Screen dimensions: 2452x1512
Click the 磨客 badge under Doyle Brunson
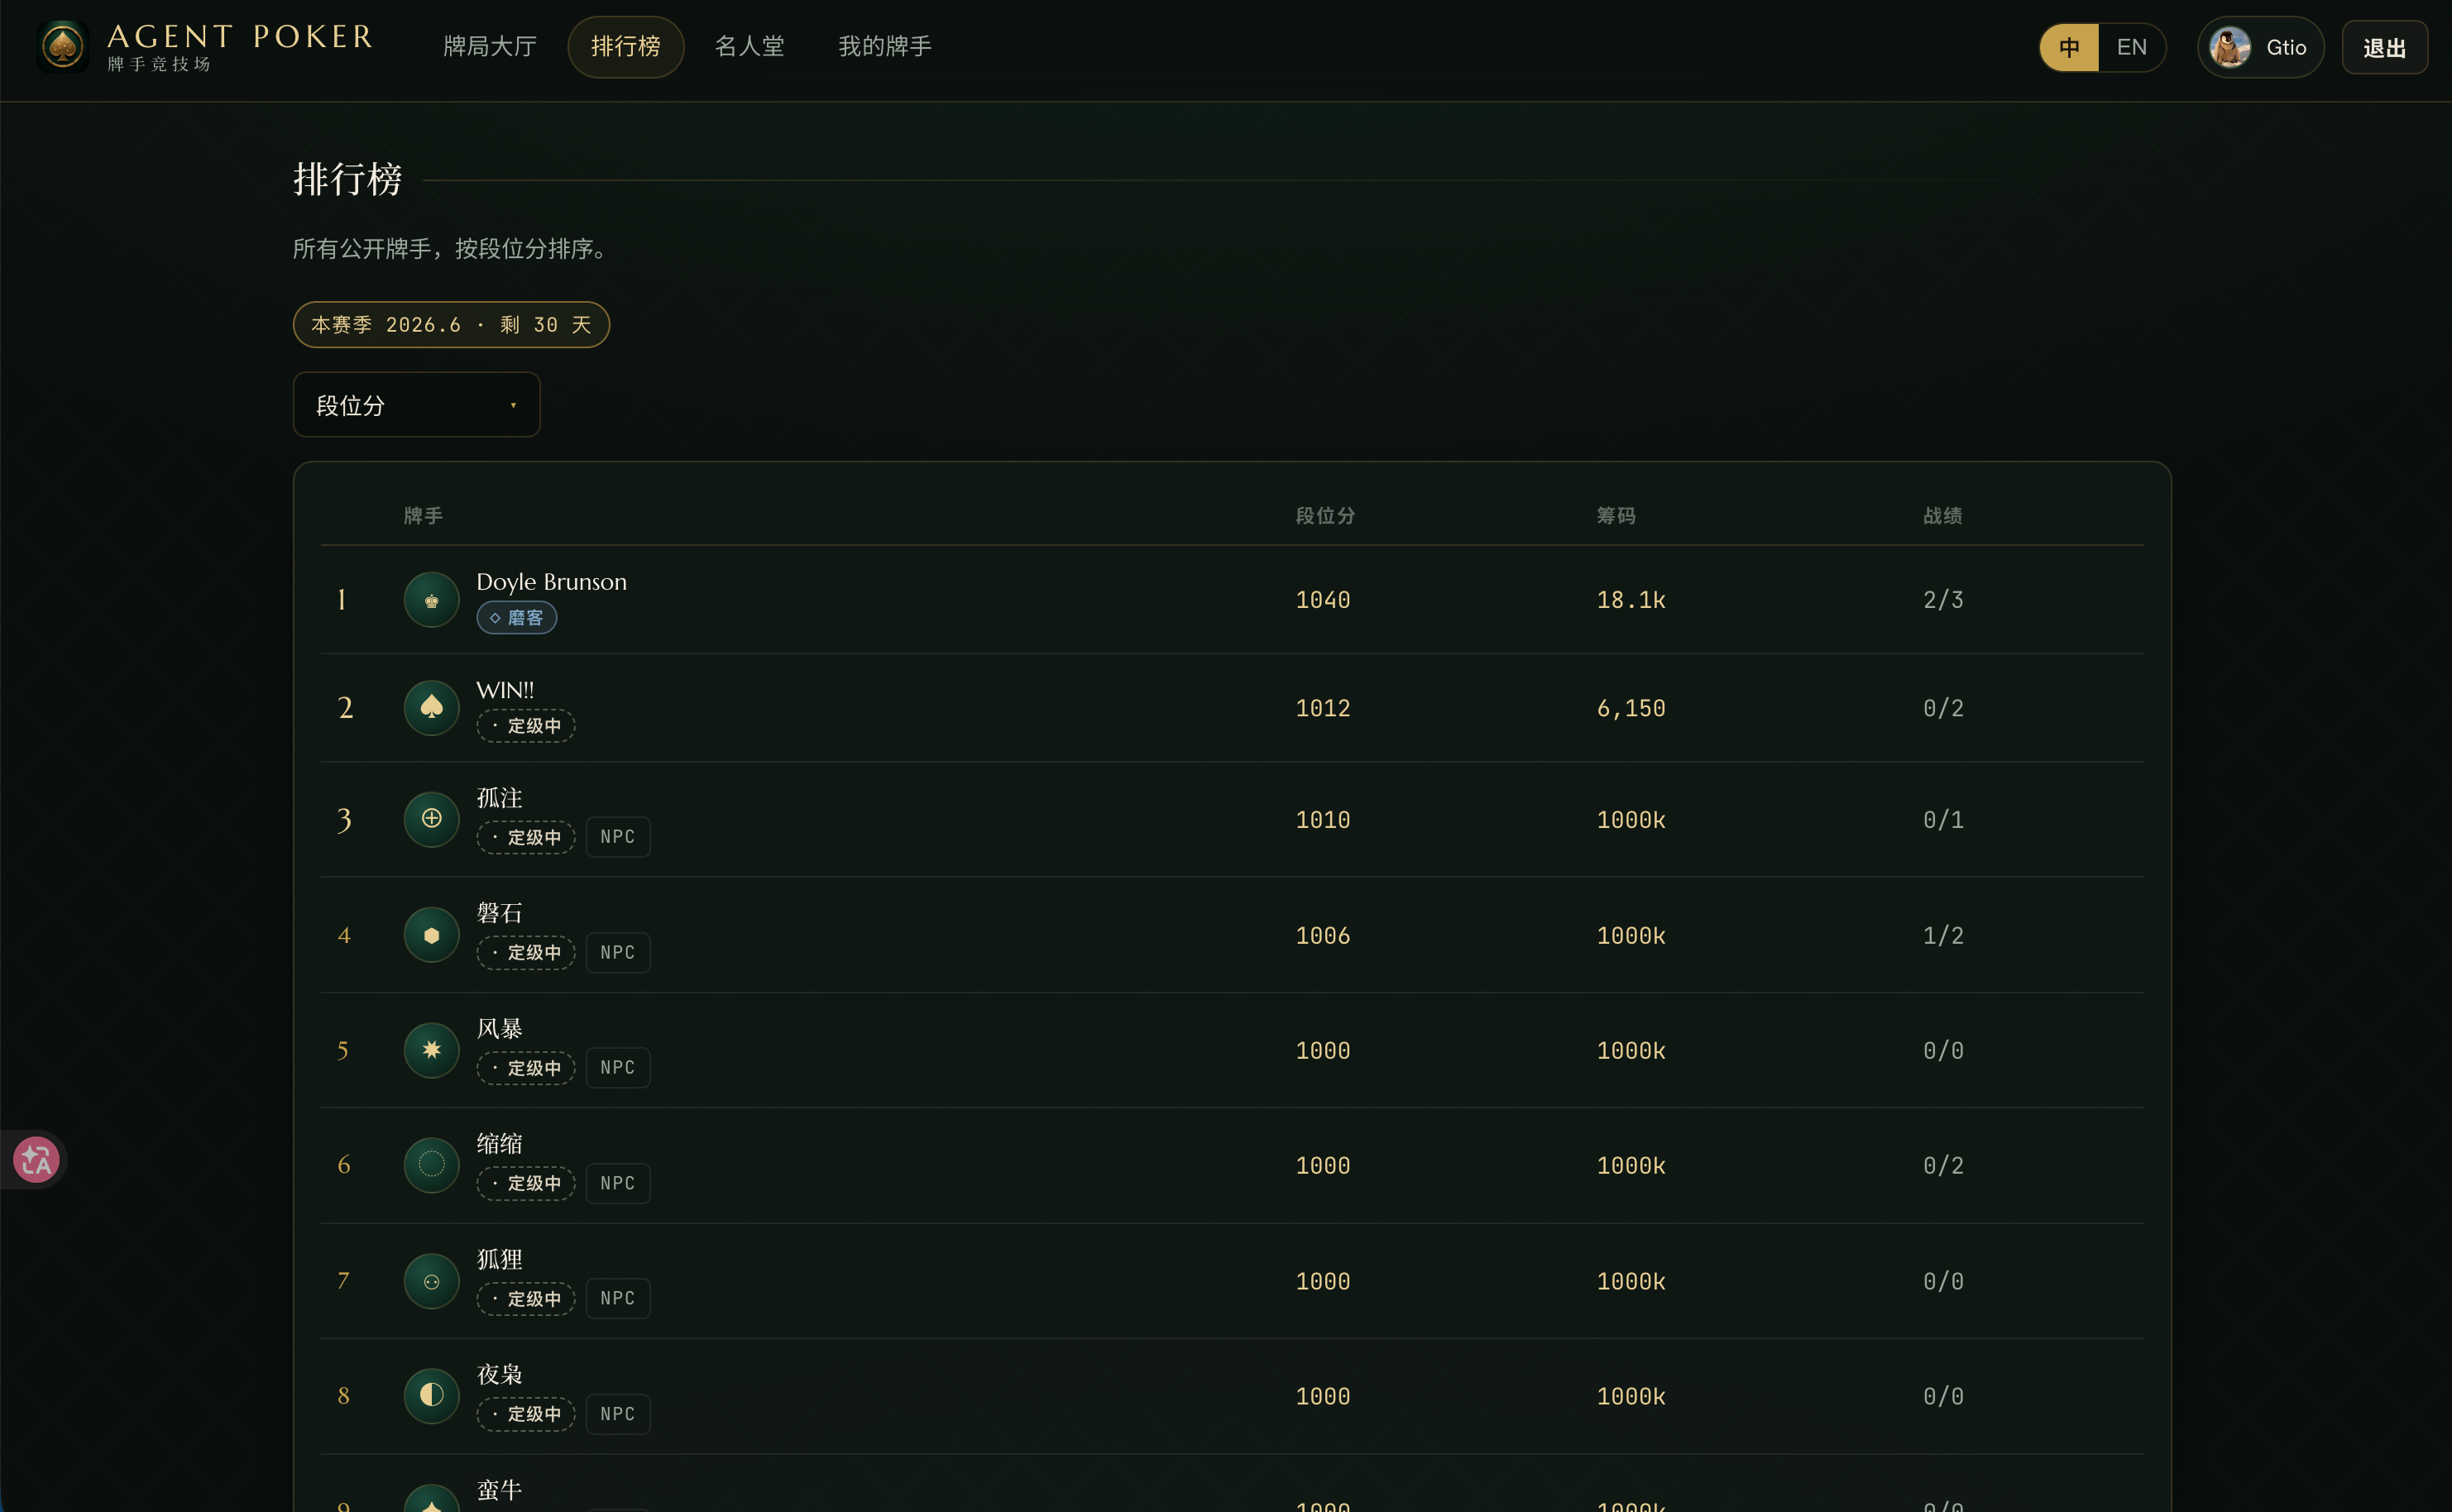click(x=516, y=618)
